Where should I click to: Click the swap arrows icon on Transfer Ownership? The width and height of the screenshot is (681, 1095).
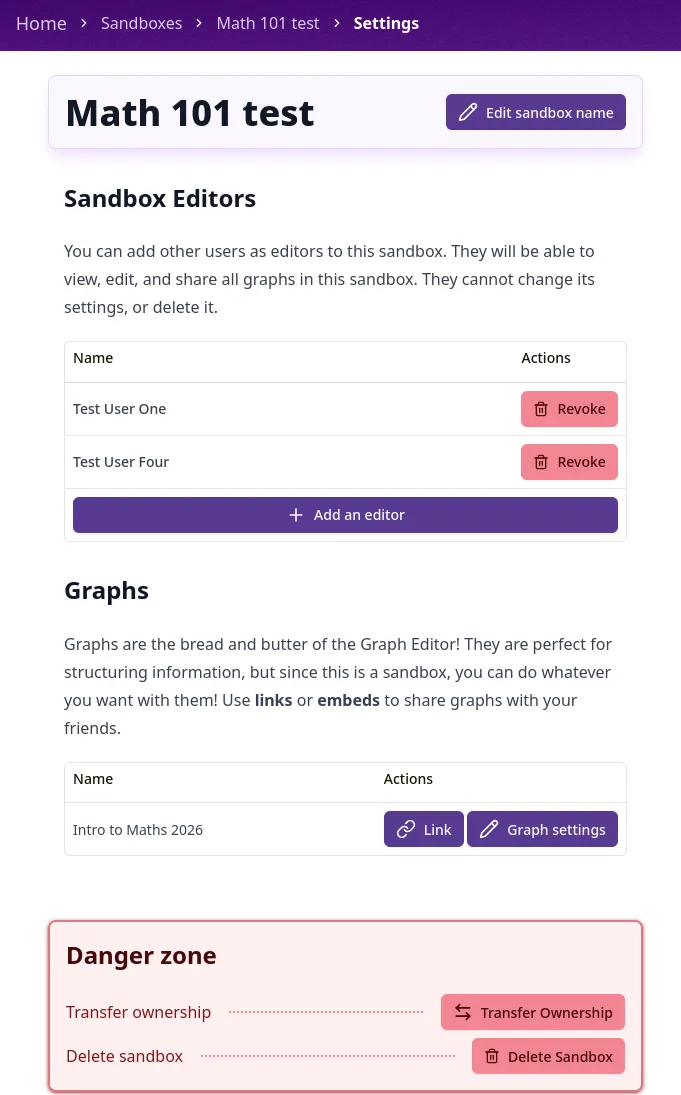pyautogui.click(x=463, y=1013)
